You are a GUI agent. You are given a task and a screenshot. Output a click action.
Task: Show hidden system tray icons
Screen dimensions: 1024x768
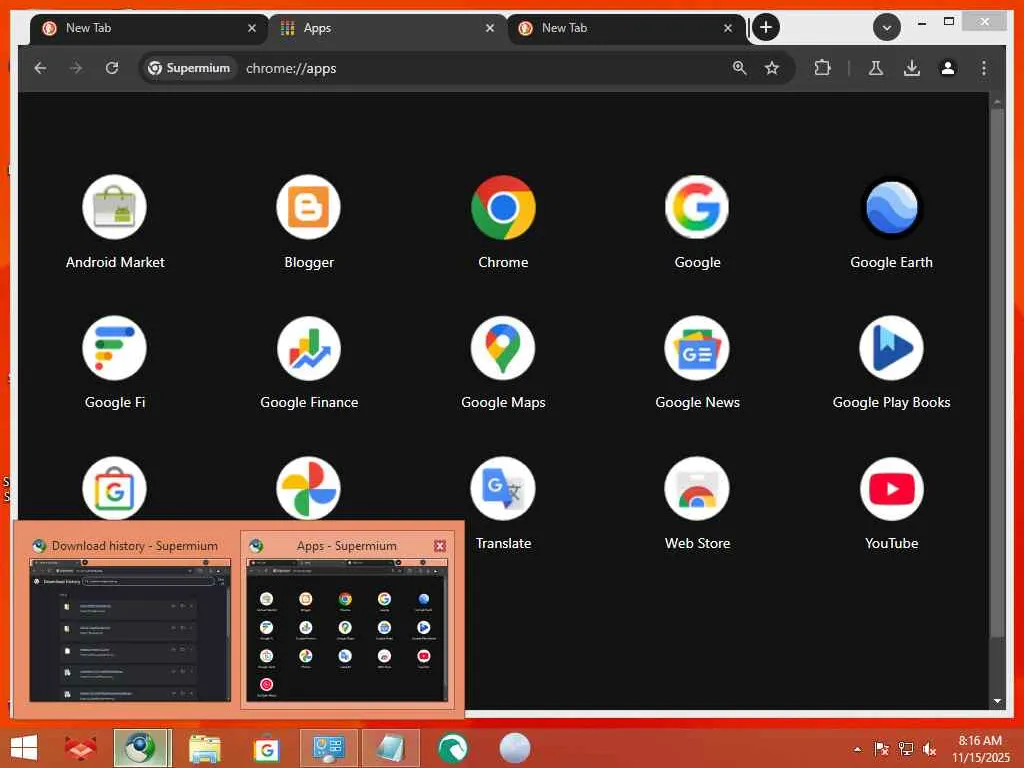pos(857,749)
